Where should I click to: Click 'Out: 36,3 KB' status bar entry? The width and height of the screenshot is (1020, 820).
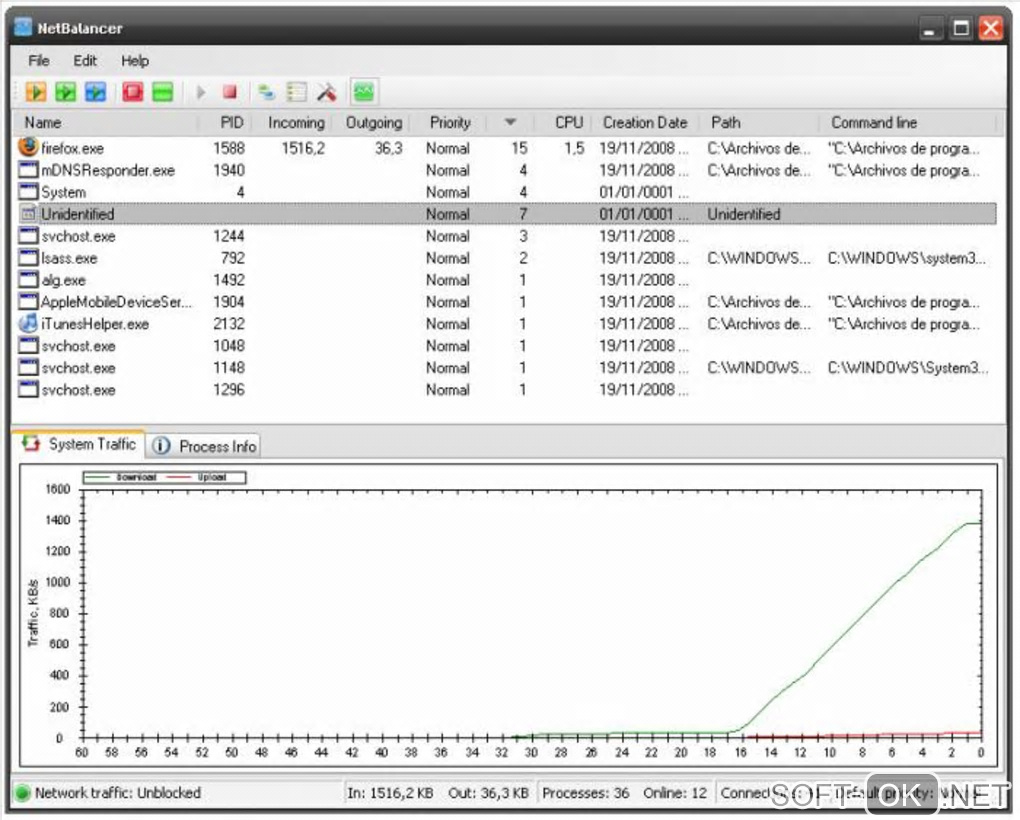[488, 793]
